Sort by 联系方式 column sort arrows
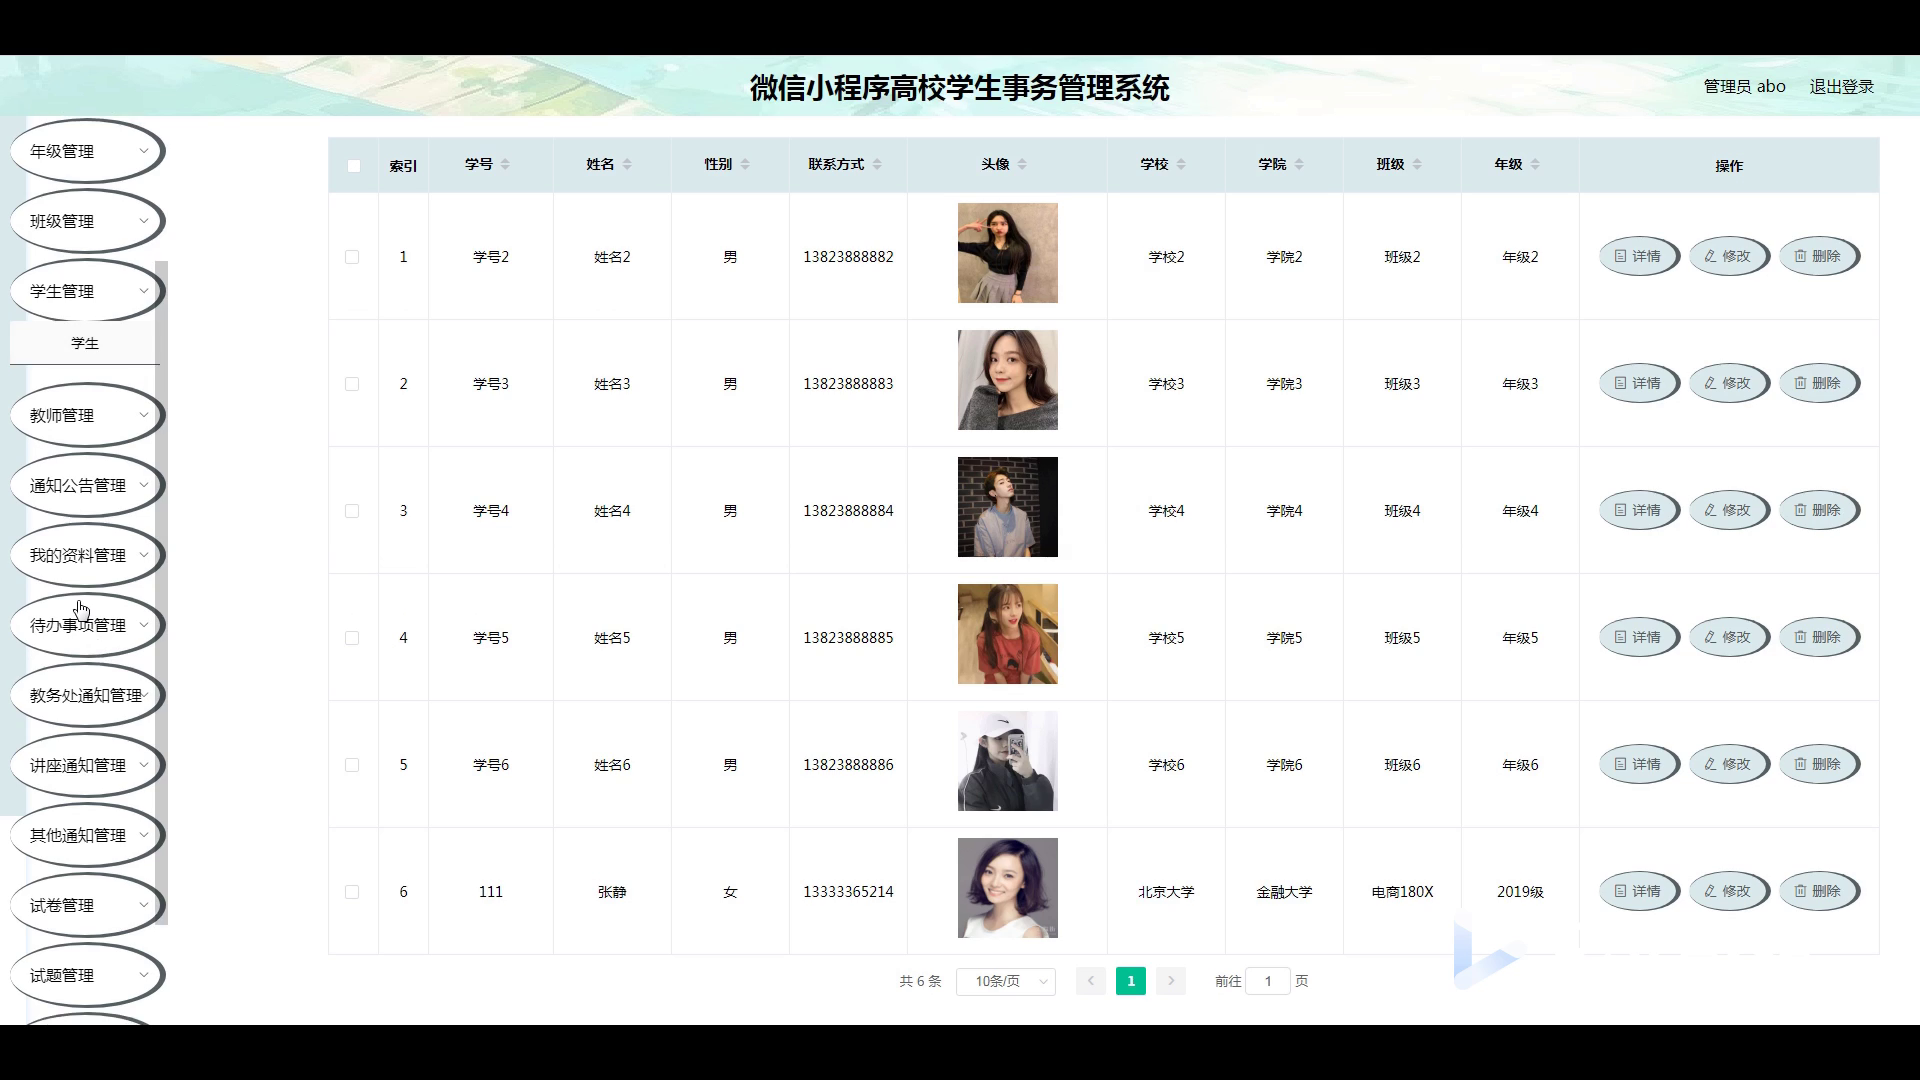The height and width of the screenshot is (1080, 1920). click(877, 165)
